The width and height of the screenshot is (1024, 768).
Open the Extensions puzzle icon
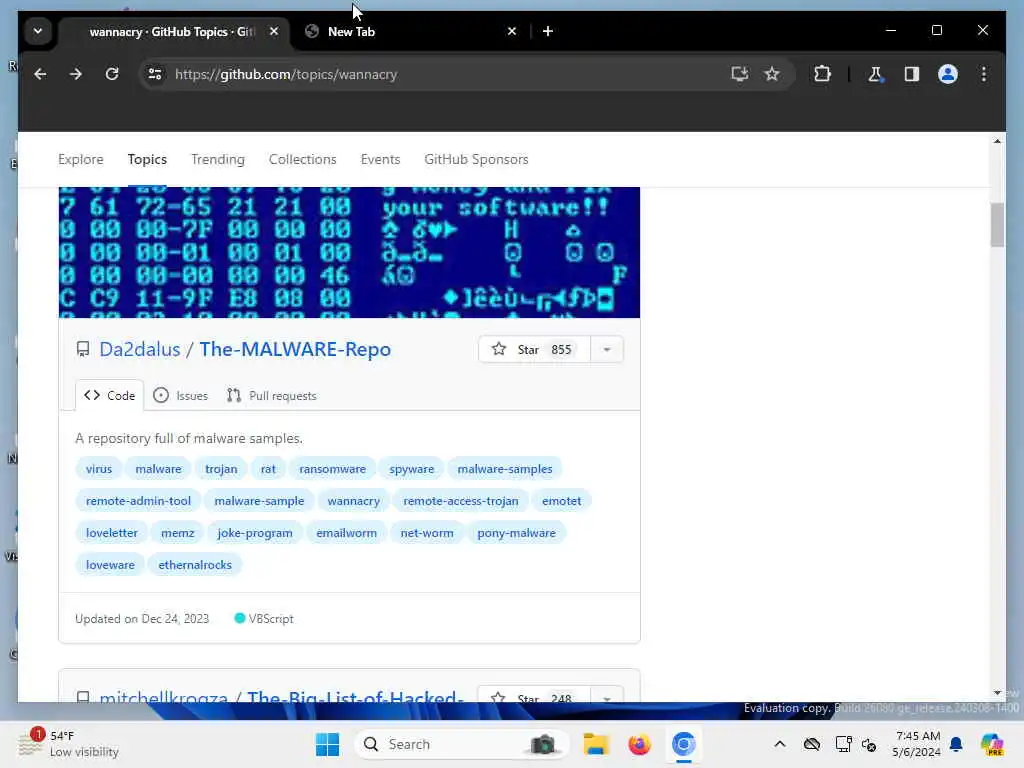pos(822,74)
